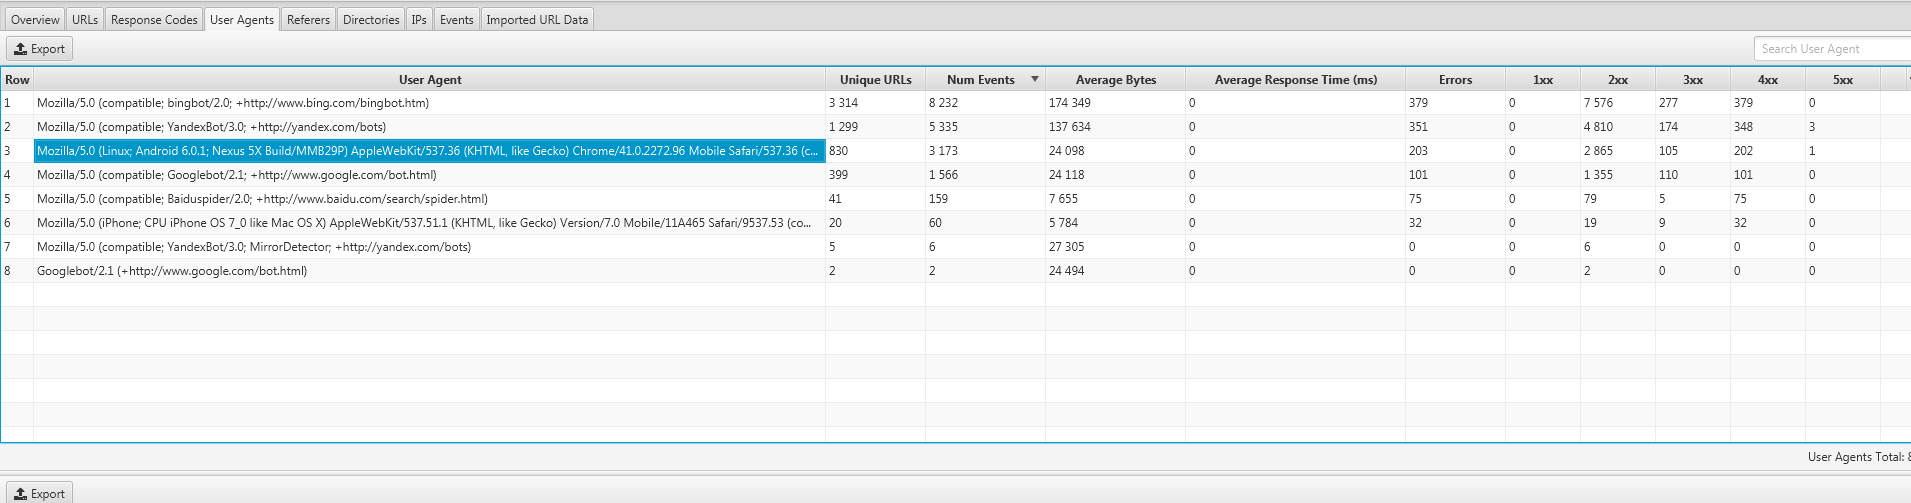Click the User Agents Total status label
Screen dimensions: 1911x503
point(1858,457)
